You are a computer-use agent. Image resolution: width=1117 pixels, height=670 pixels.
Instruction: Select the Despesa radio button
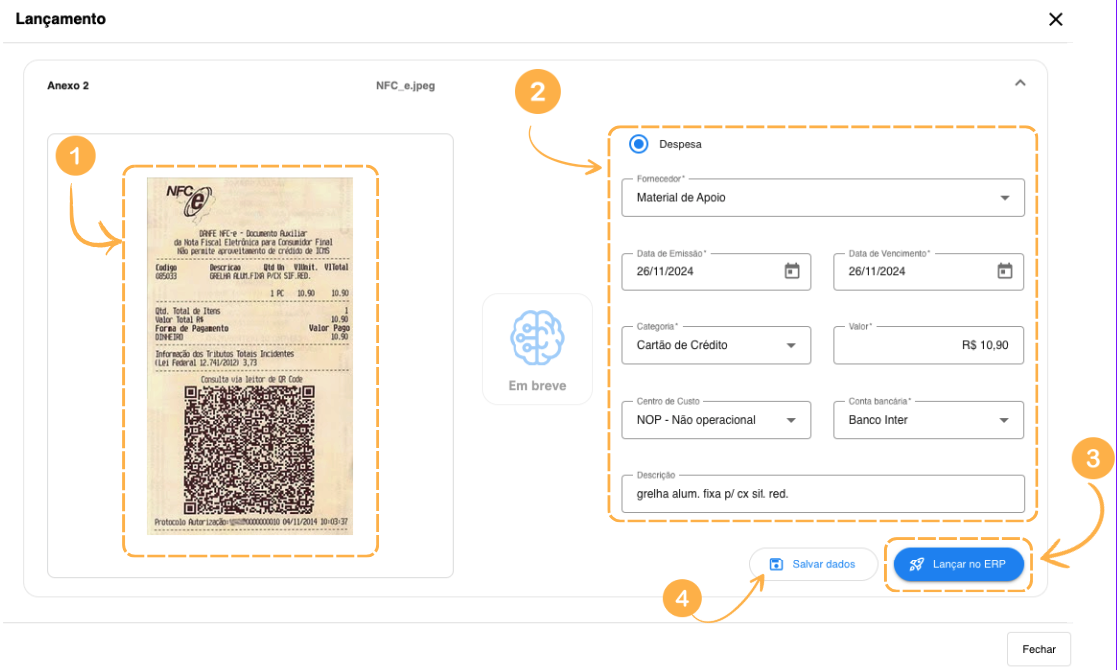(x=638, y=144)
